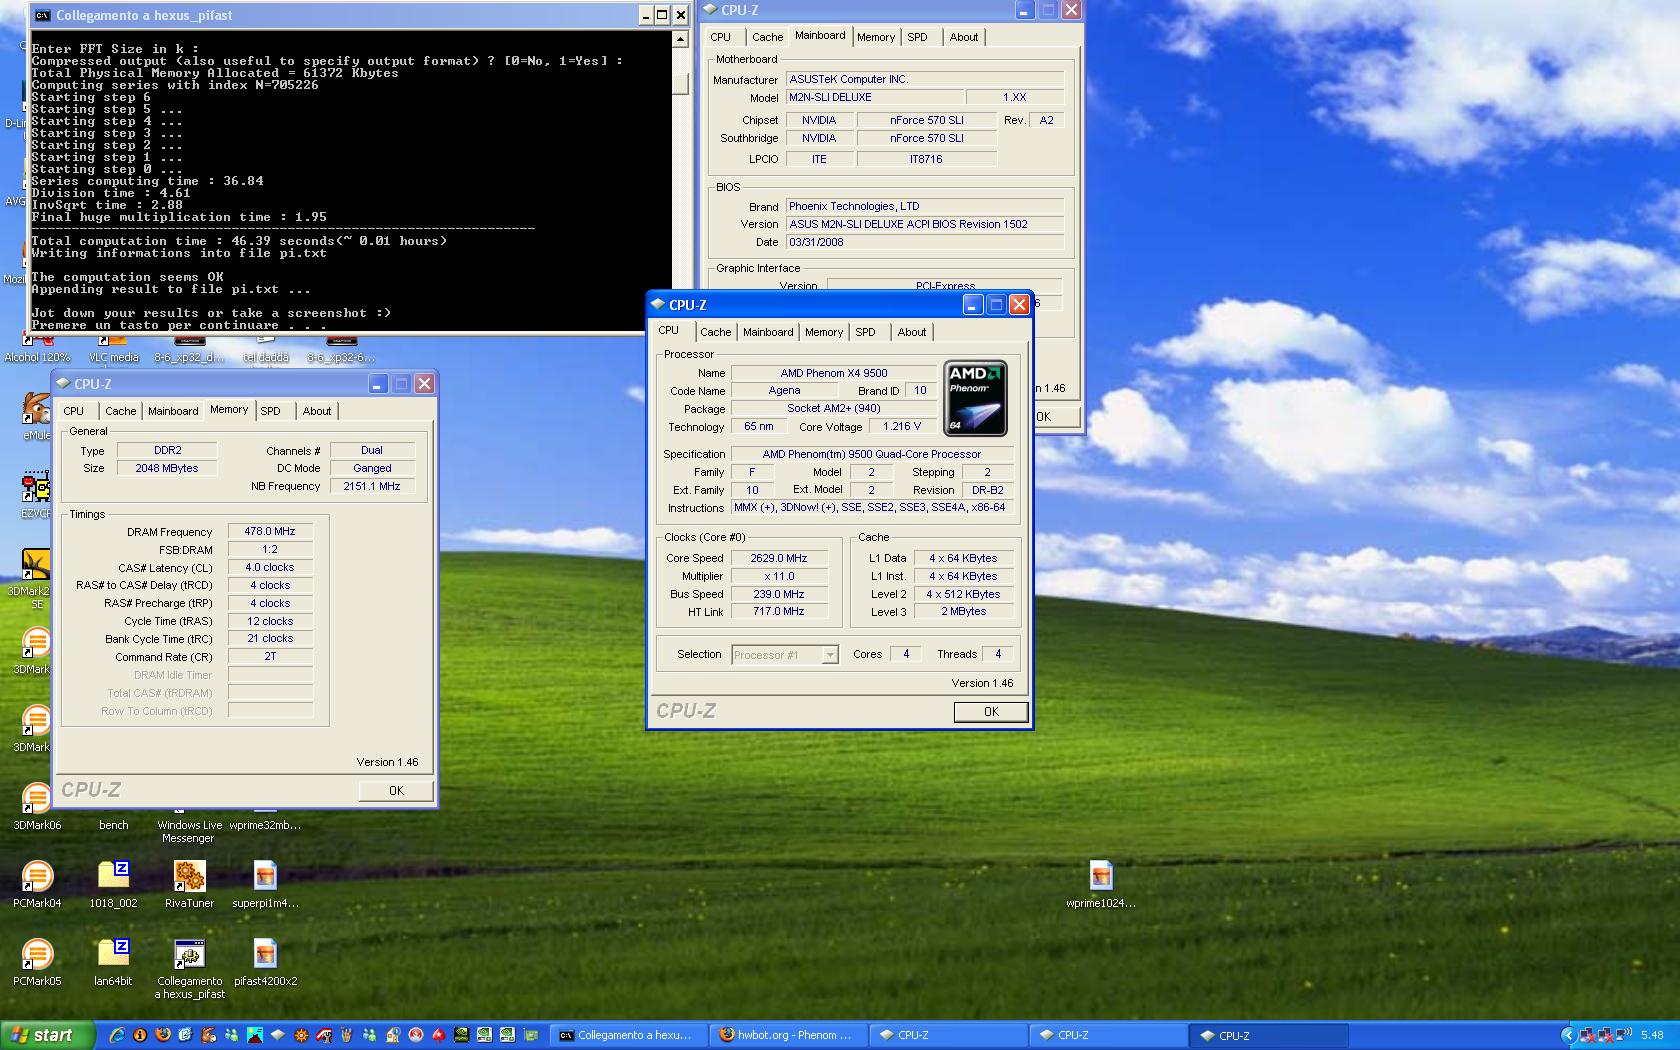Image resolution: width=1680 pixels, height=1050 pixels.
Task: Click the CPU-Z chip icon in quick launch
Action: coord(278,1035)
